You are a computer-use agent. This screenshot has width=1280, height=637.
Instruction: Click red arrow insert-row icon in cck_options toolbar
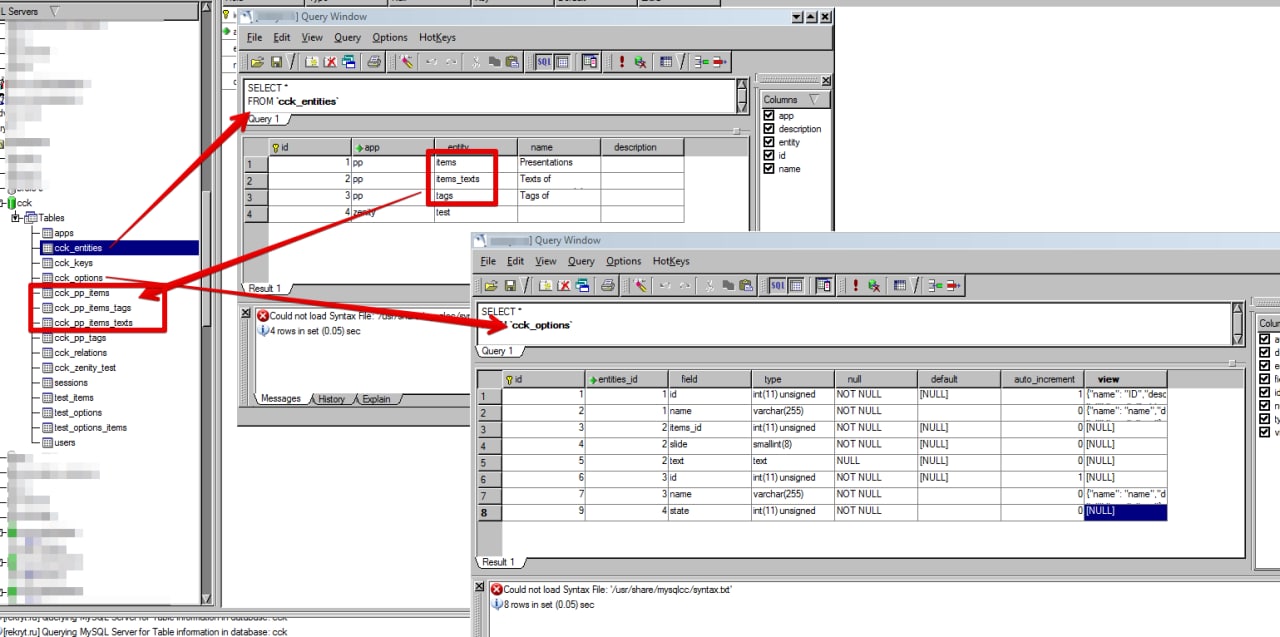[x=953, y=285]
